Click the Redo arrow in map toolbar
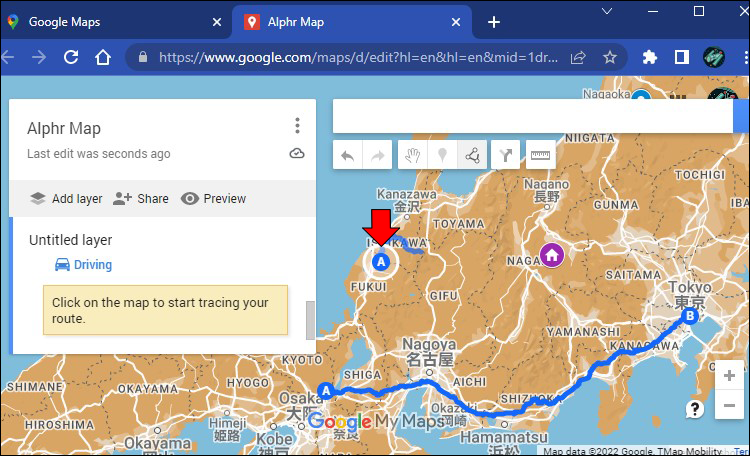The image size is (750, 456). 377,155
